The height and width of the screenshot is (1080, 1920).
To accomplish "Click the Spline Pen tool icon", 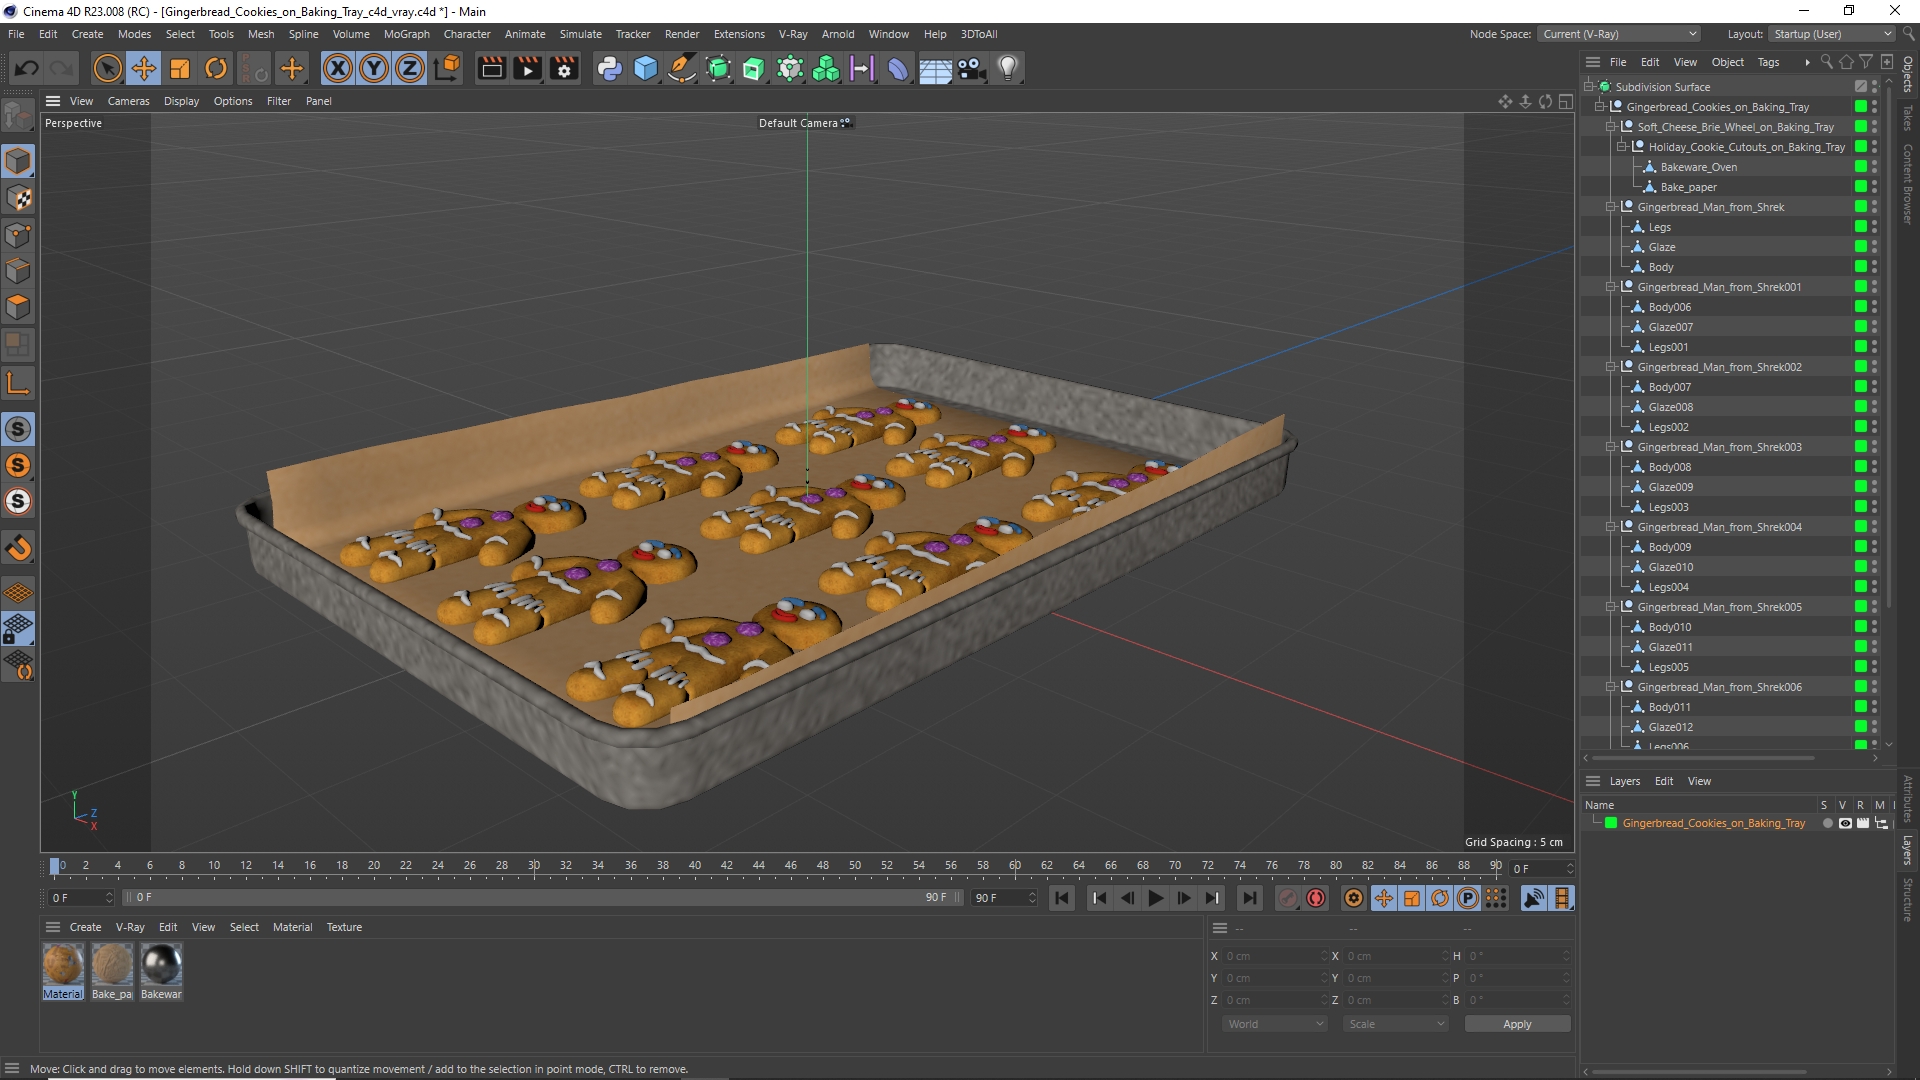I will point(682,68).
